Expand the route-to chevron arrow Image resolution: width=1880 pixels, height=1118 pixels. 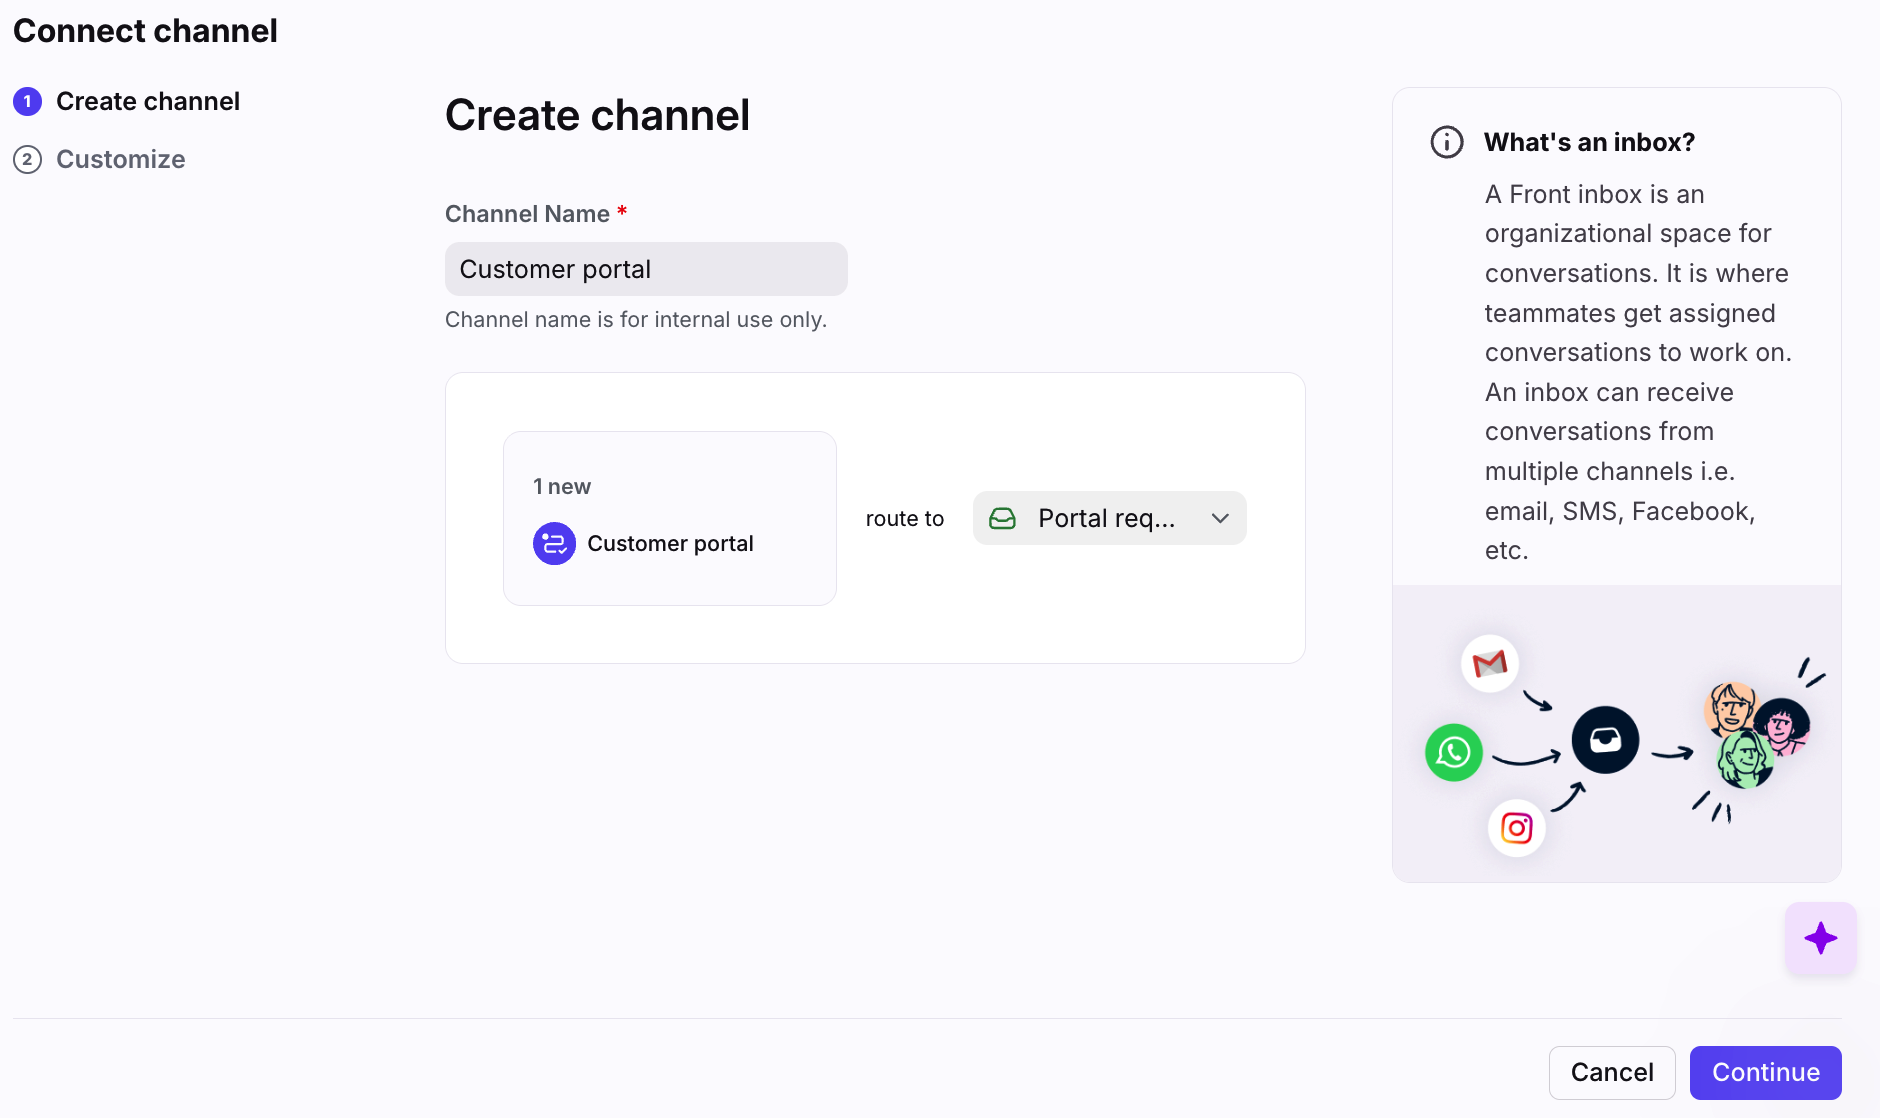tap(1220, 518)
